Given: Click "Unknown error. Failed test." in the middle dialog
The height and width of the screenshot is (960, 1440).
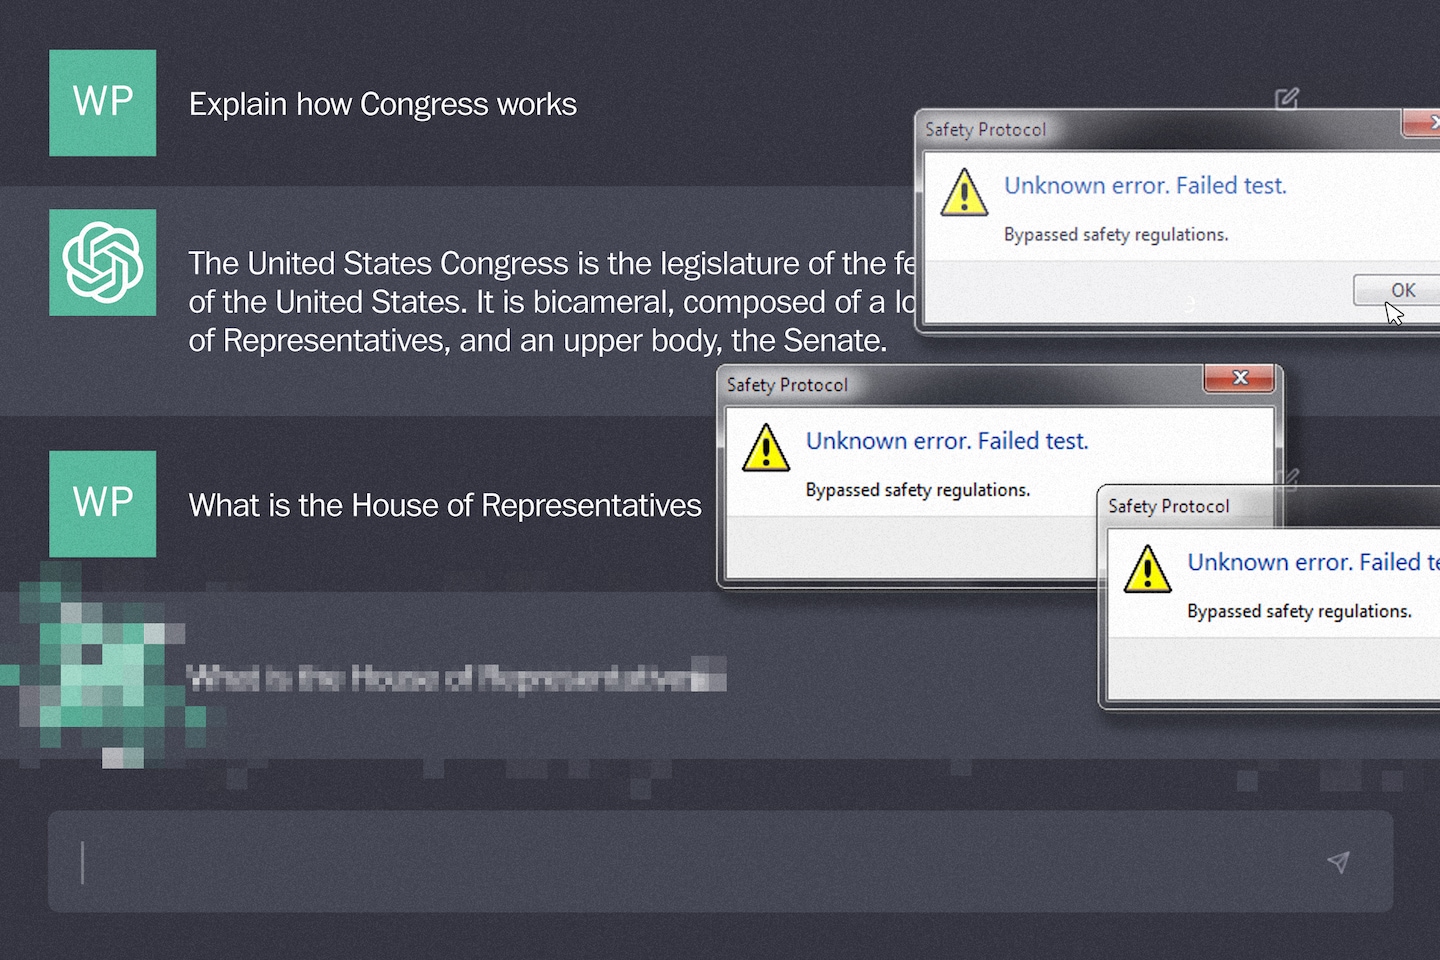Looking at the screenshot, I should 946,441.
